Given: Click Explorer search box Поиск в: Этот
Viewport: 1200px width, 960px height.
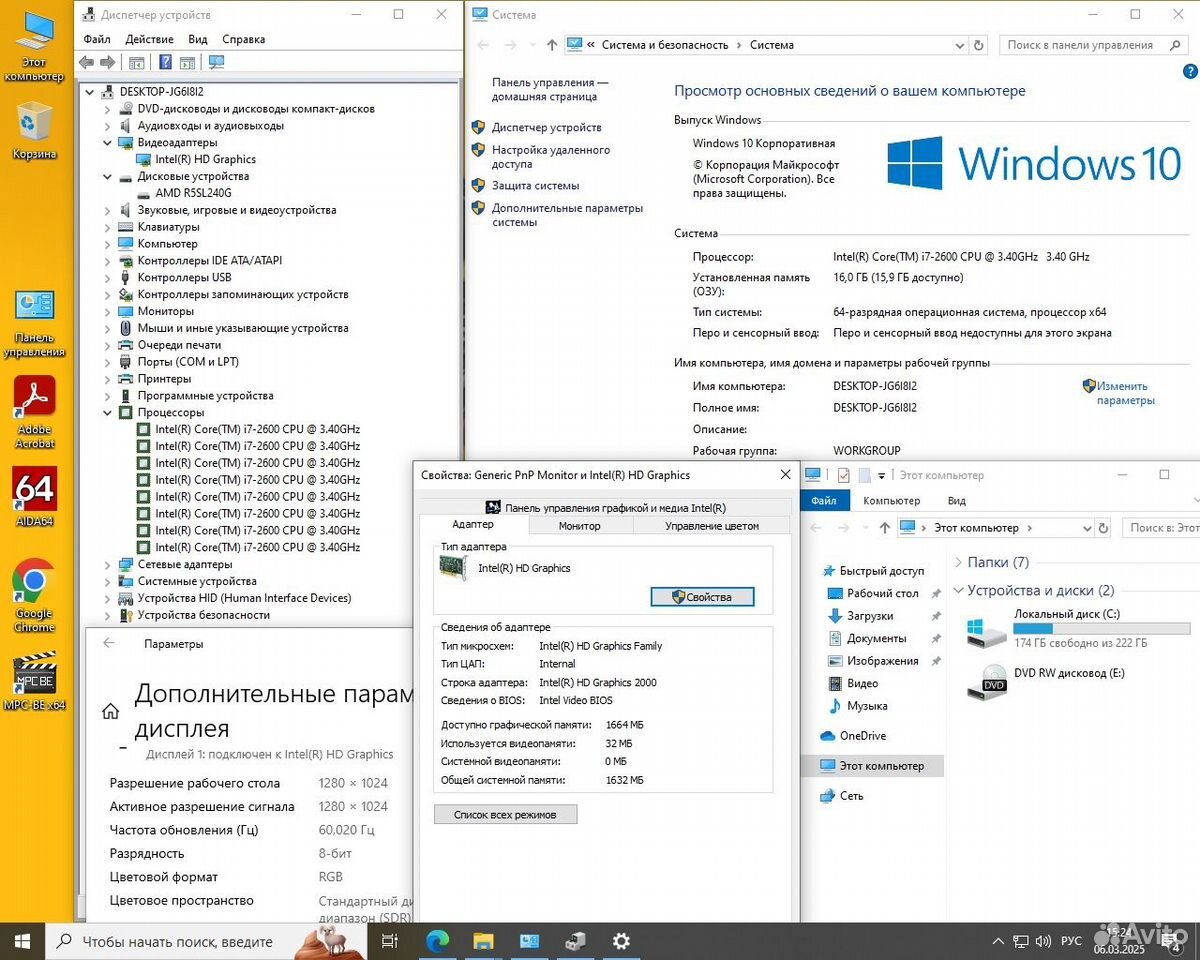Looking at the screenshot, I should tap(1159, 527).
